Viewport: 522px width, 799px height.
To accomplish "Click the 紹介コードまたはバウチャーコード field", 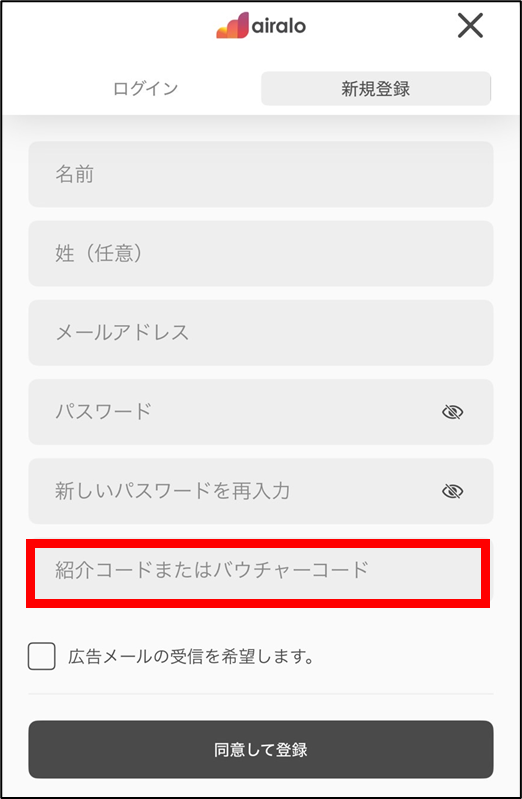I will (258, 571).
